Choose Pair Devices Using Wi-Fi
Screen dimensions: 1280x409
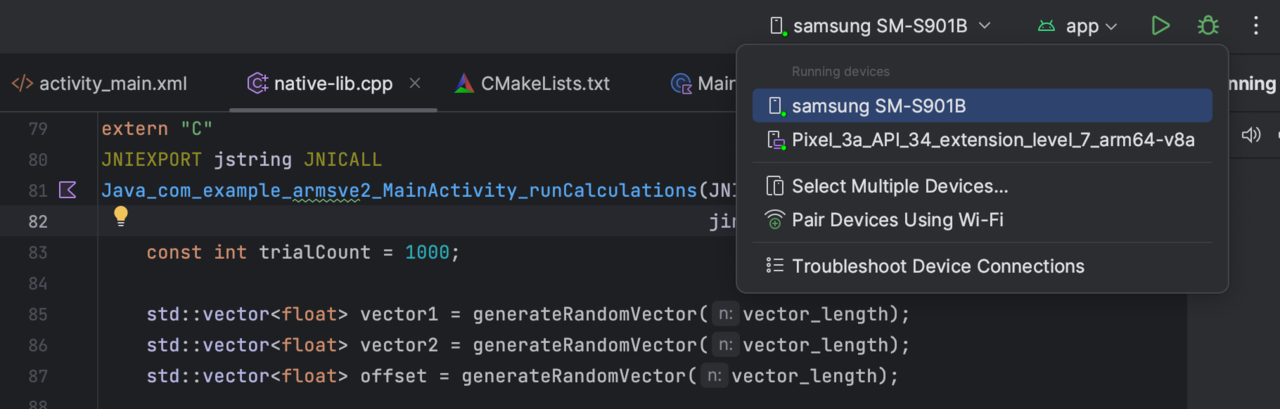[x=897, y=220]
